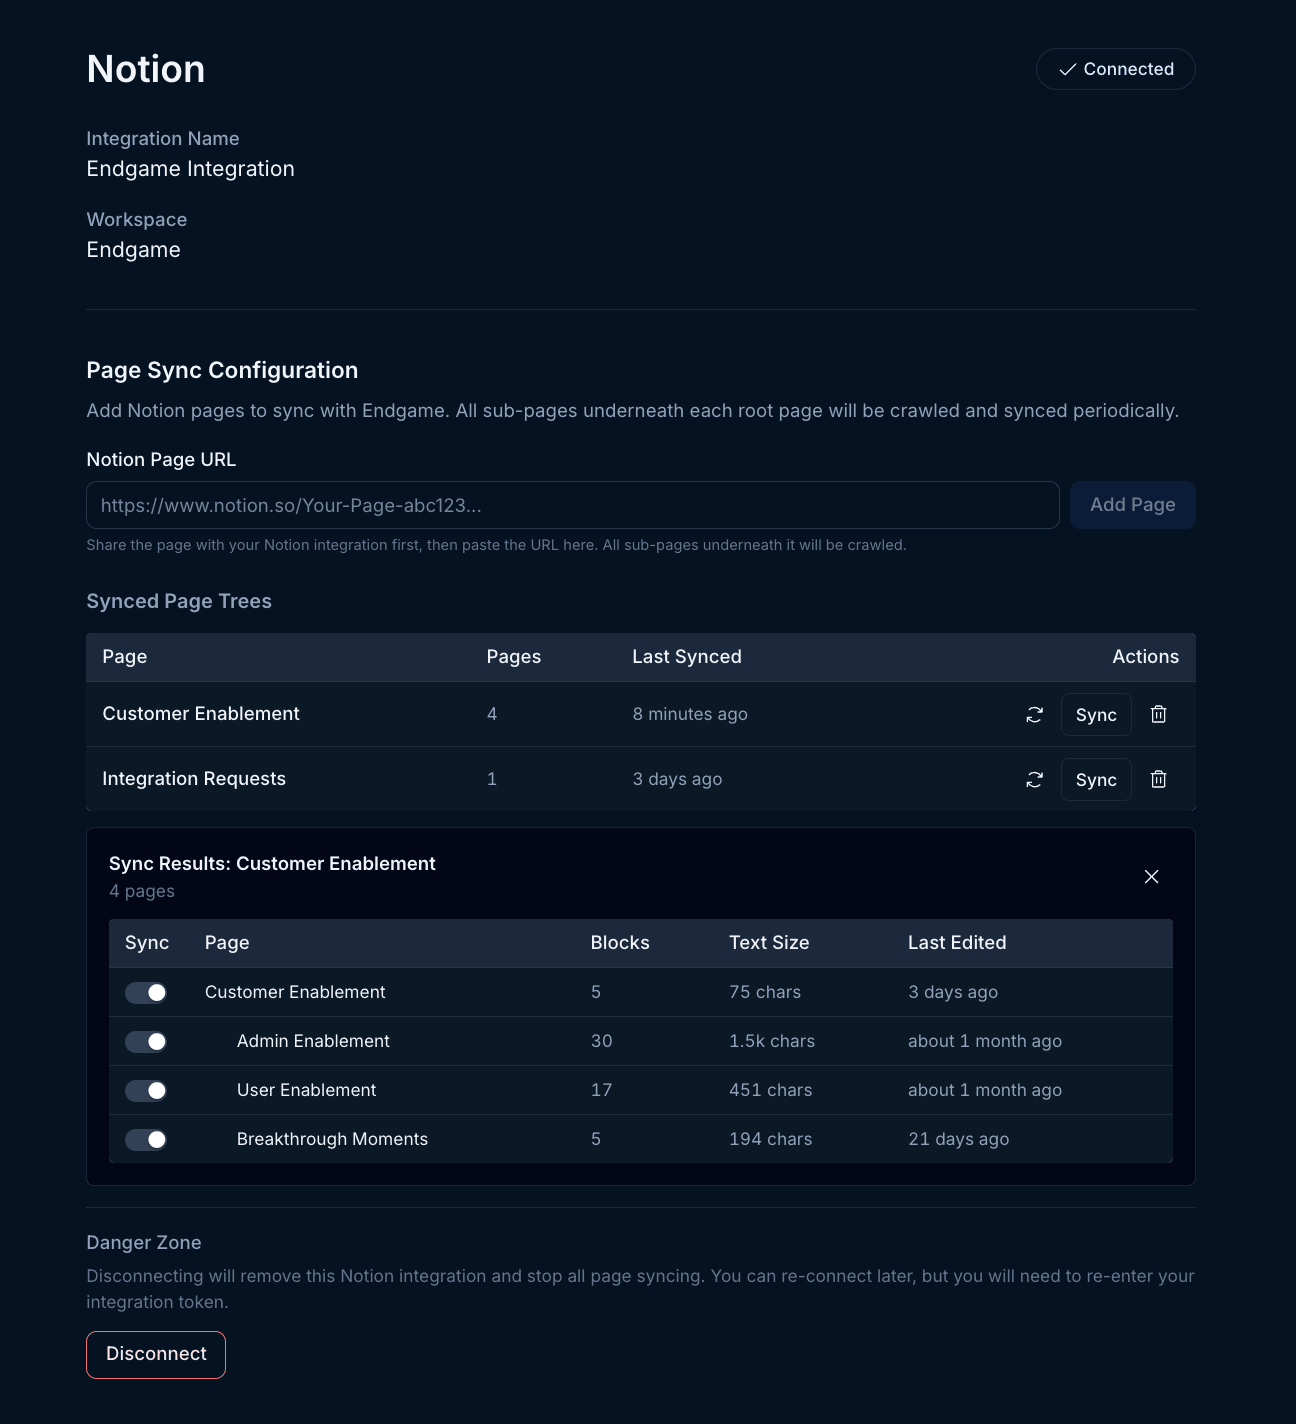
Task: Trigger Sync for Integration Requests
Action: [x=1095, y=779]
